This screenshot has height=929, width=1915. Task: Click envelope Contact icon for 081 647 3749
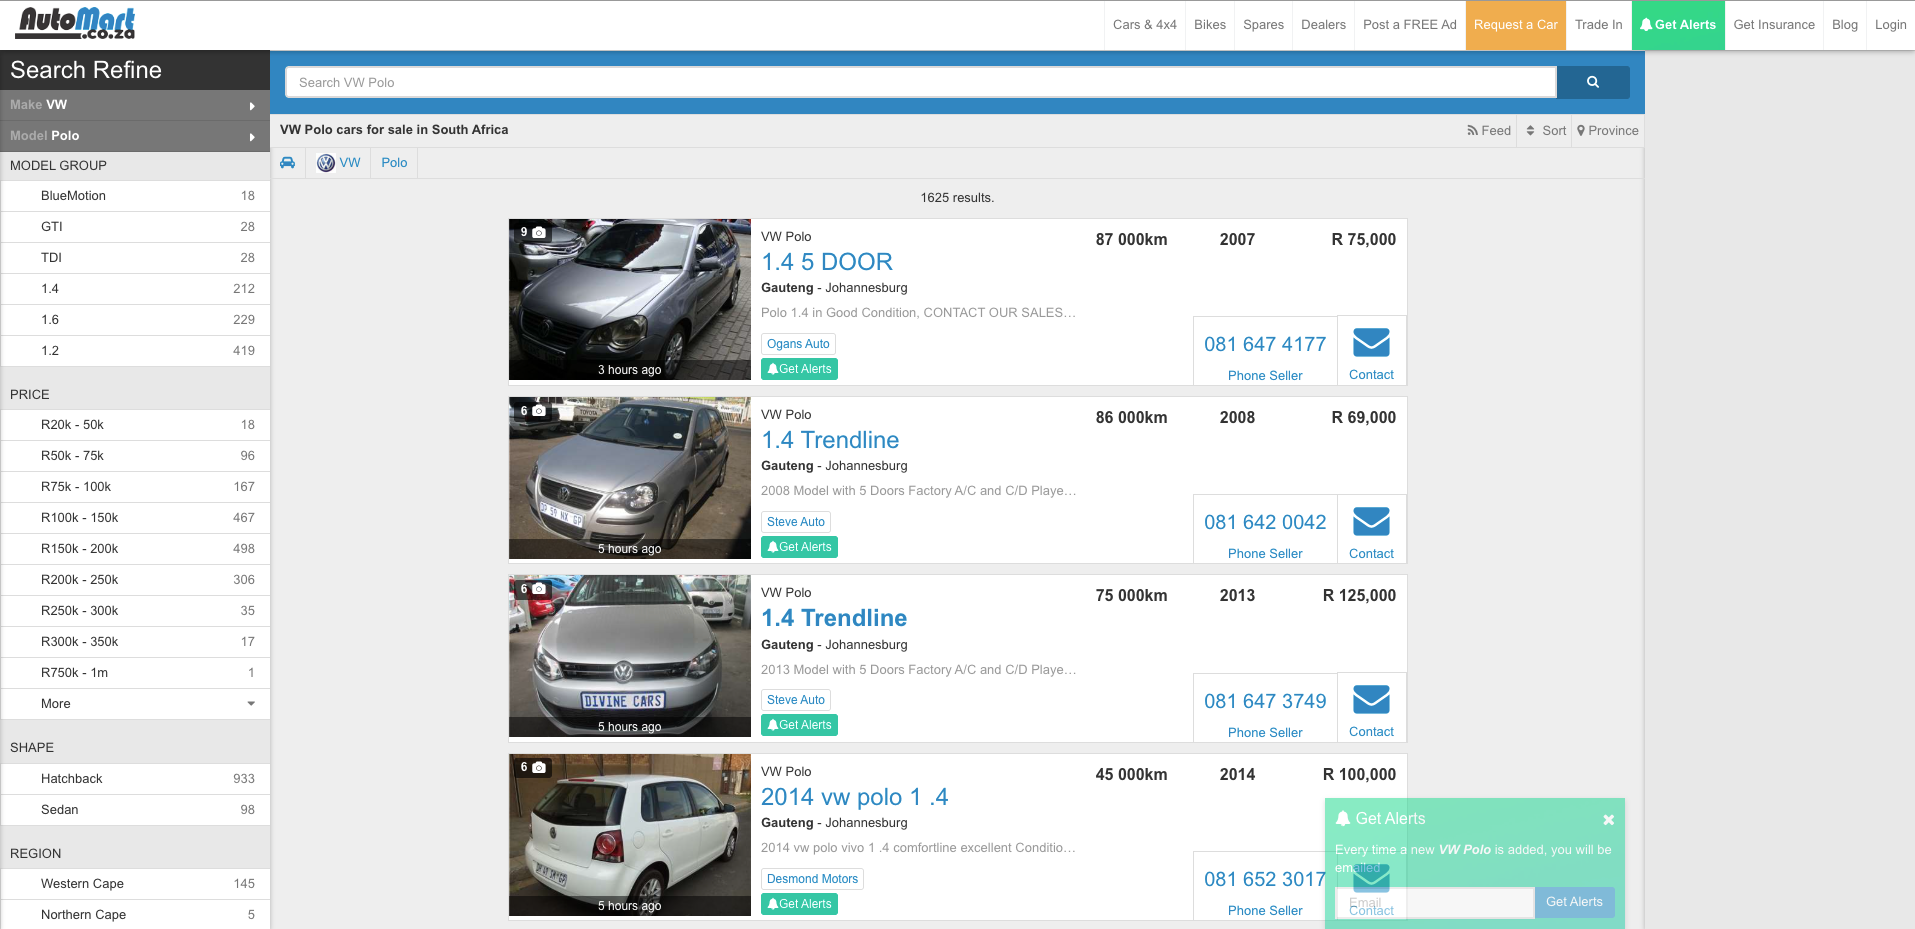1371,699
